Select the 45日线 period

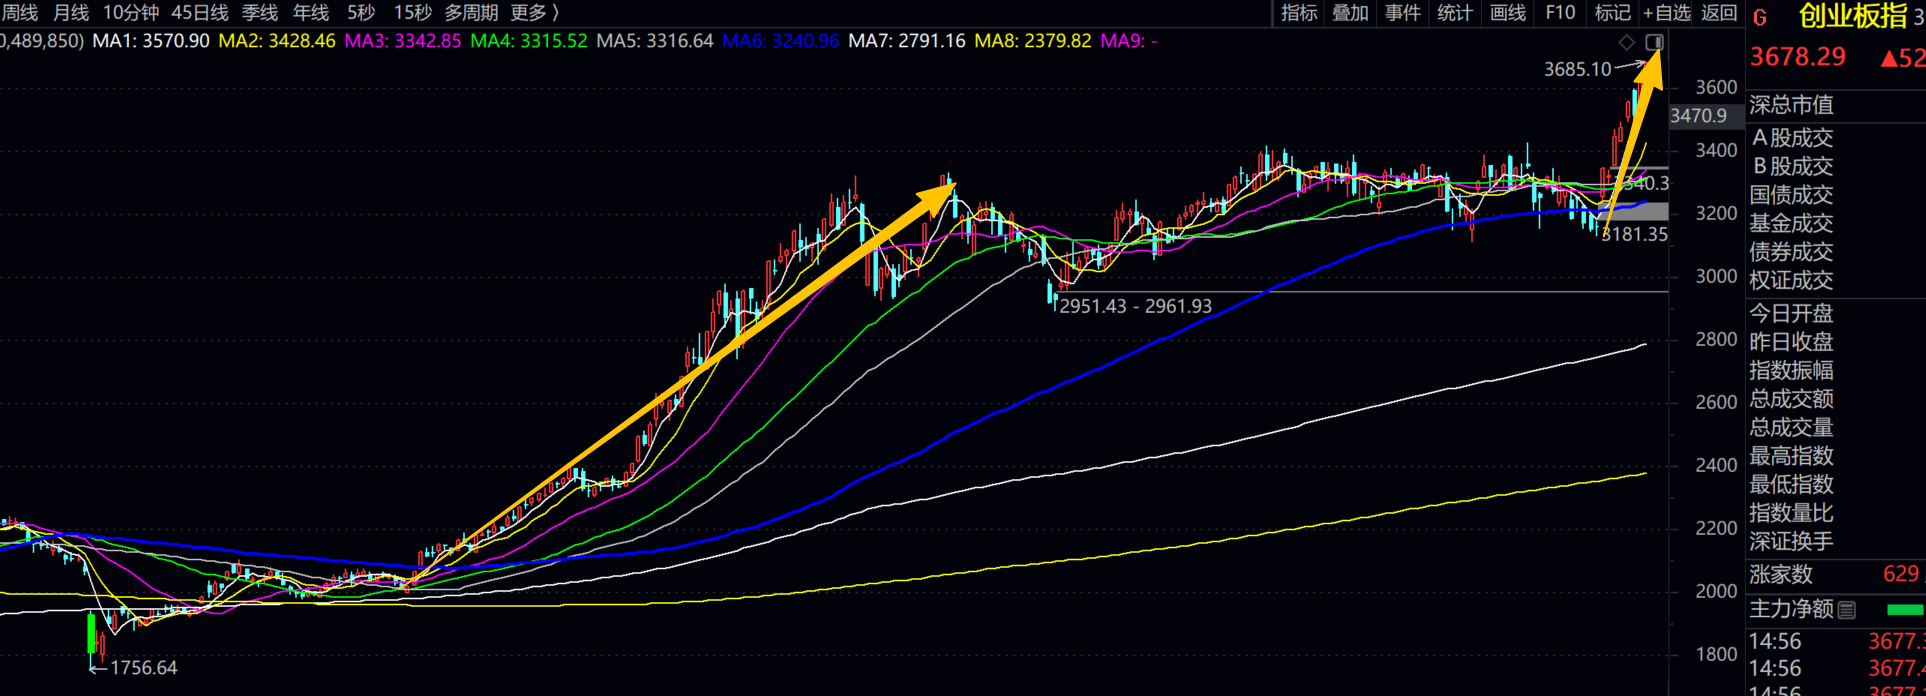click(x=200, y=13)
